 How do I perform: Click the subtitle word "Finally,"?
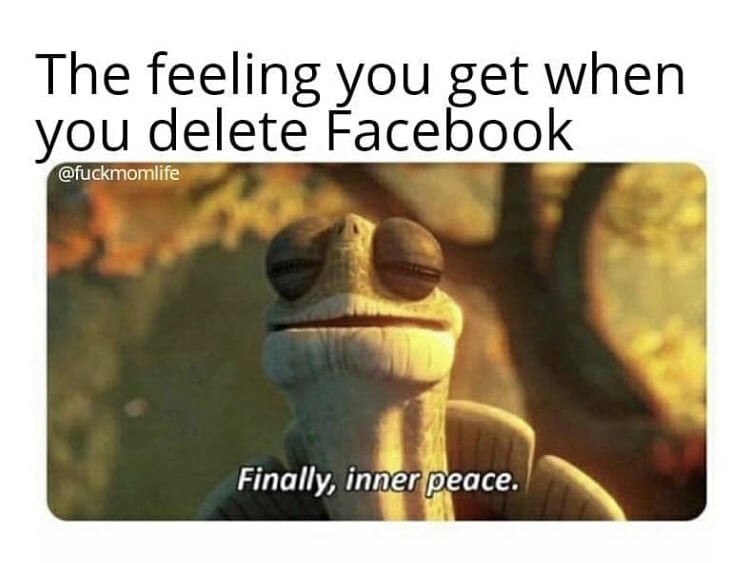[288, 480]
